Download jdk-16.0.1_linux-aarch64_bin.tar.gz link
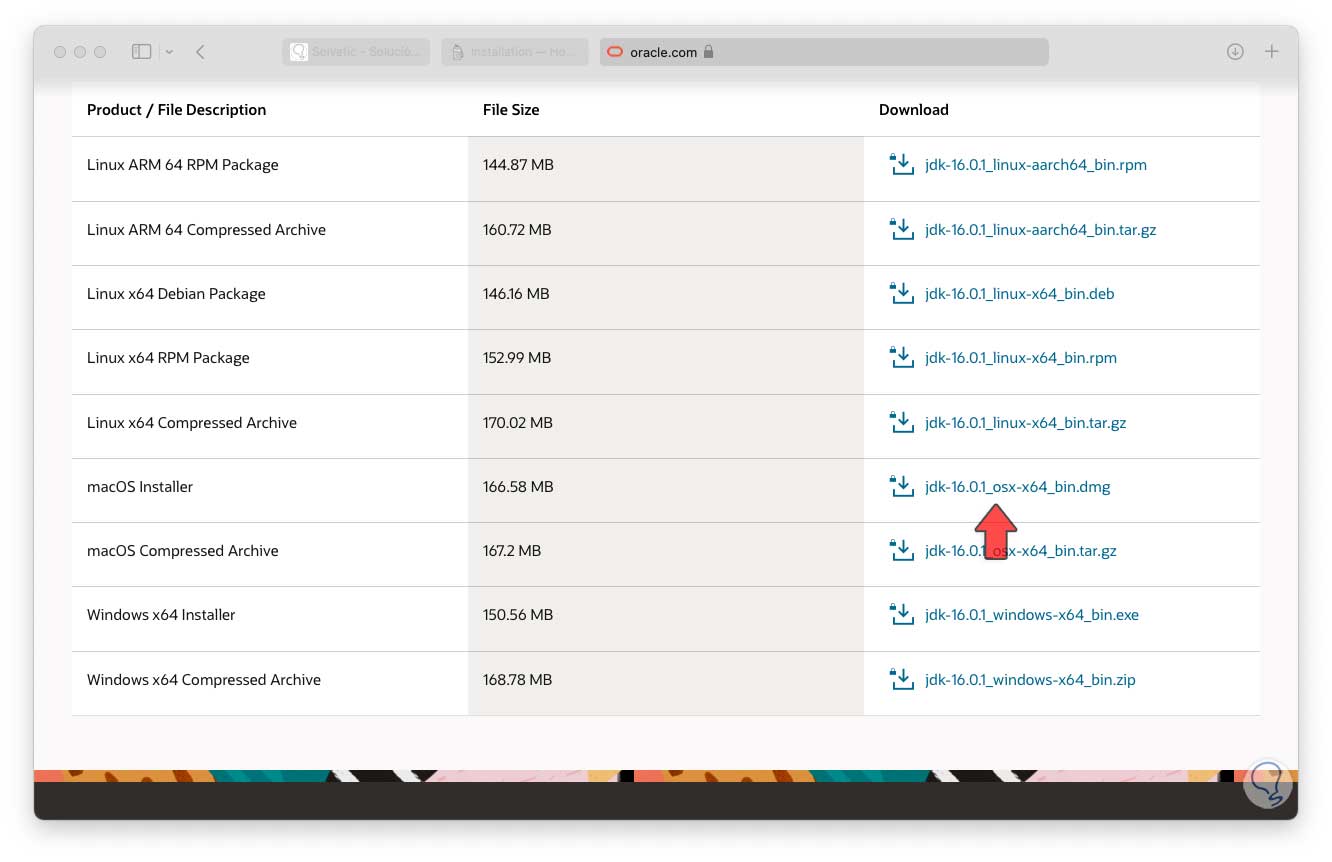The image size is (1332, 862). tap(1041, 230)
